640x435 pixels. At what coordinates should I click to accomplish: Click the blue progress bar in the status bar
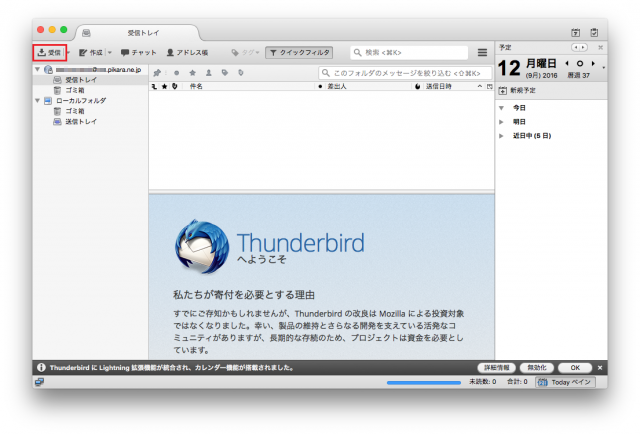click(424, 383)
